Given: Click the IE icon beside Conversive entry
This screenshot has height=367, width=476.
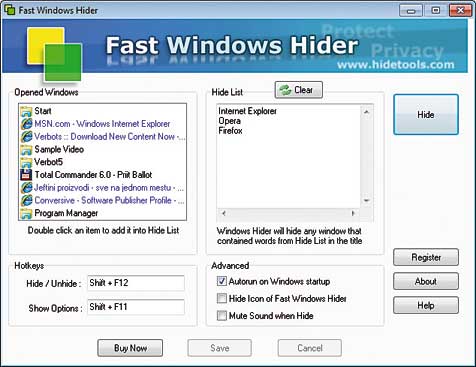Looking at the screenshot, I should click(x=26, y=200).
